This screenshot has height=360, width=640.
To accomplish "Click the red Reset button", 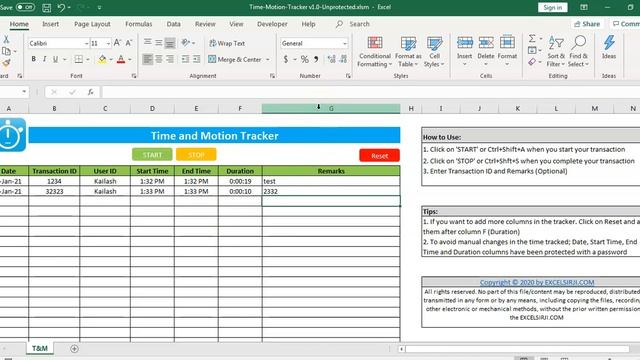I will tap(380, 156).
